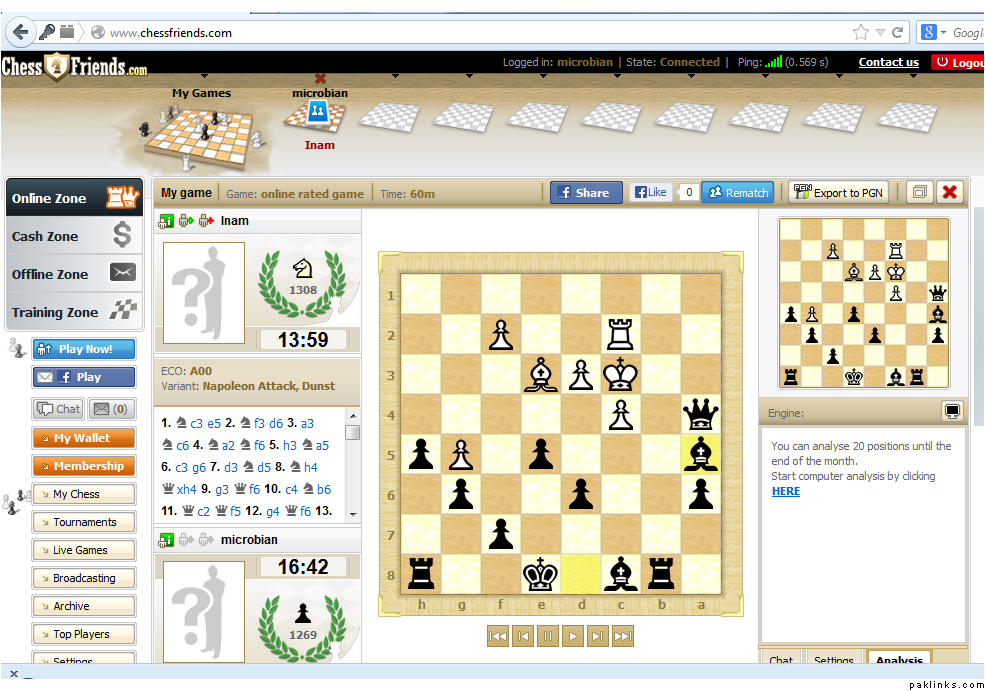This screenshot has width=985, height=691.
Task: Expand the Membership section
Action: [x=84, y=466]
